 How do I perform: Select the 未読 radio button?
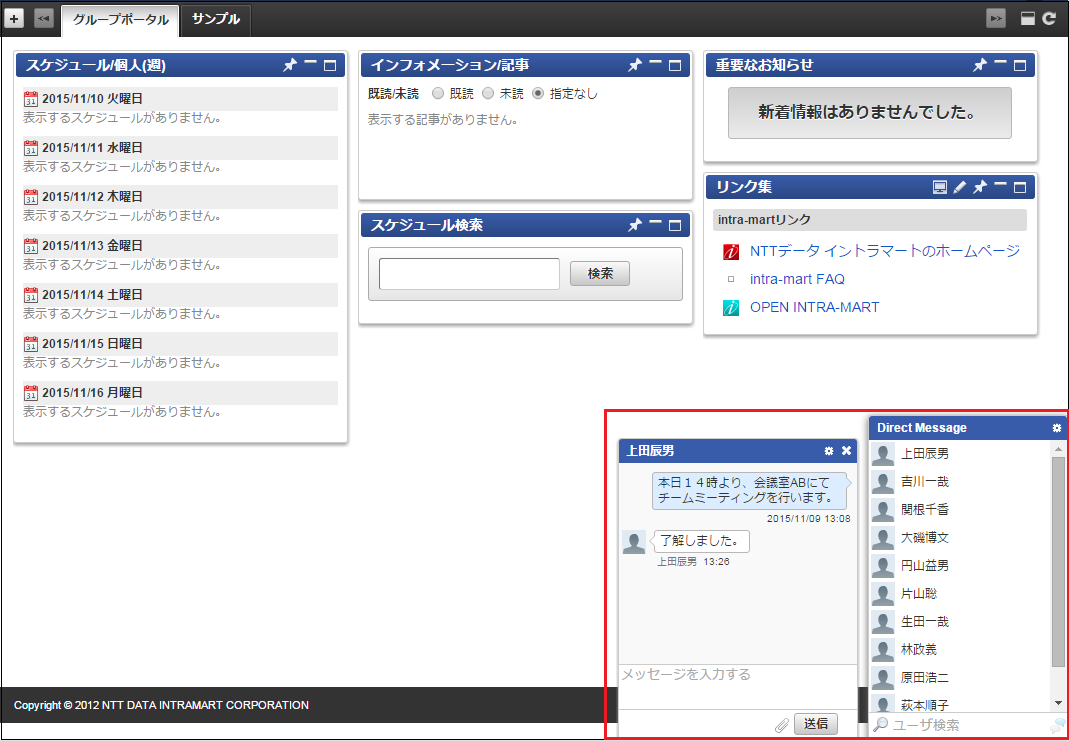pyautogui.click(x=488, y=94)
